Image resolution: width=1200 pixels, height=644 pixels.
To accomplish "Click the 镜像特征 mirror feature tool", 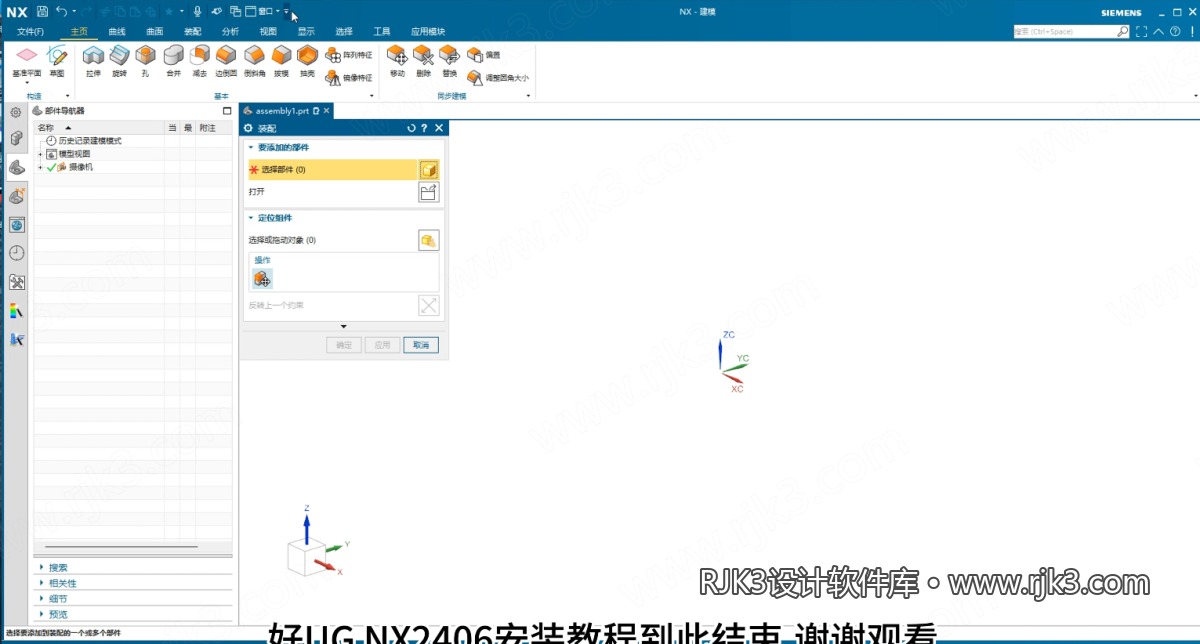I will (x=348, y=77).
